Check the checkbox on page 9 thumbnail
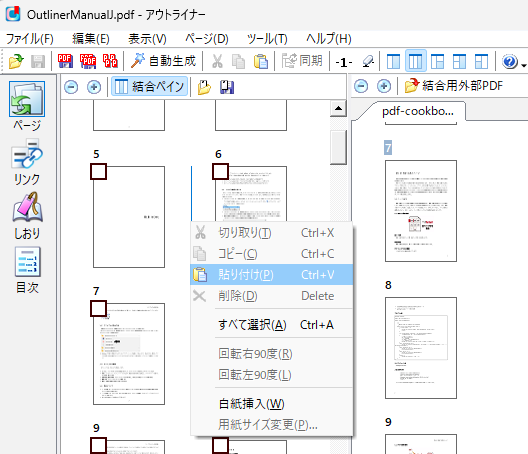 click(98, 446)
